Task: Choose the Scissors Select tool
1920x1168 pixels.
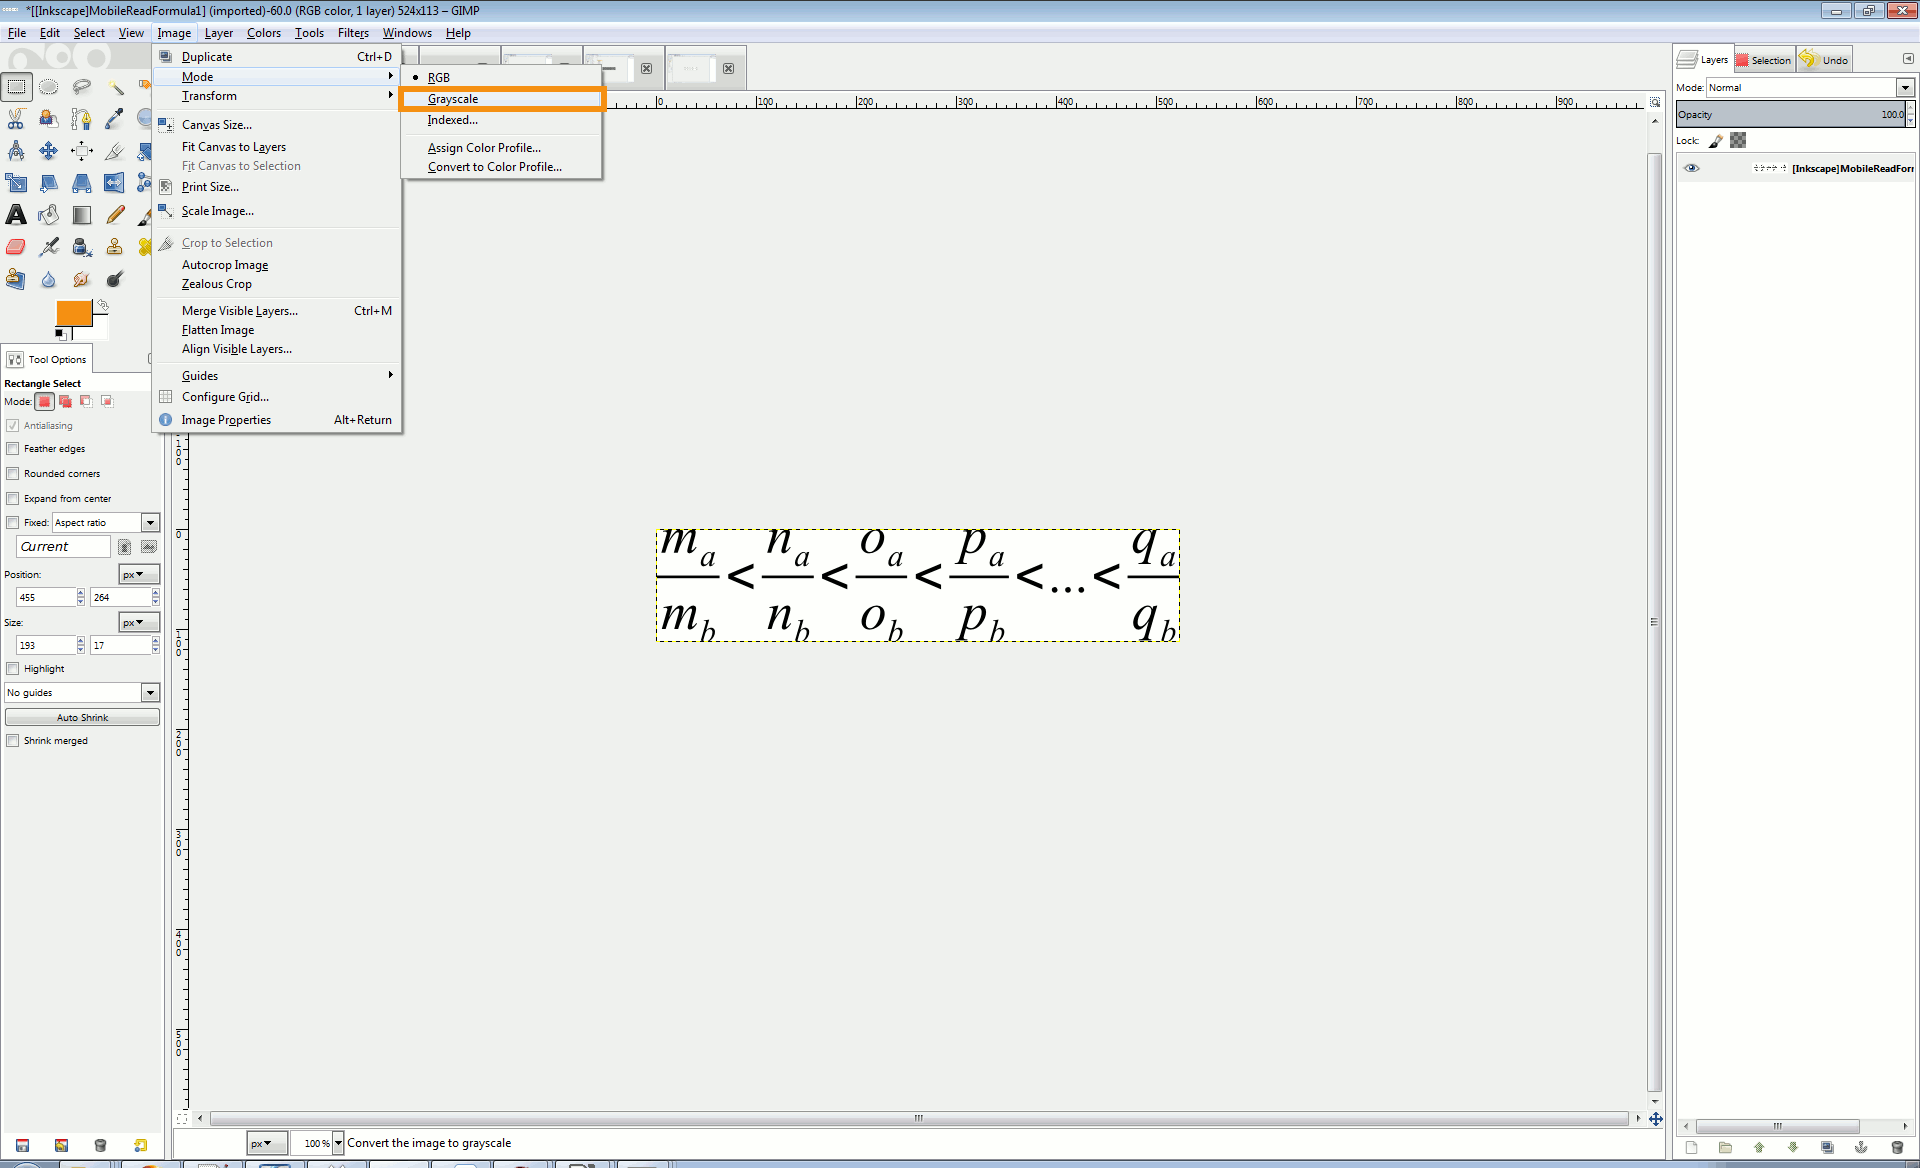Action: [16, 119]
